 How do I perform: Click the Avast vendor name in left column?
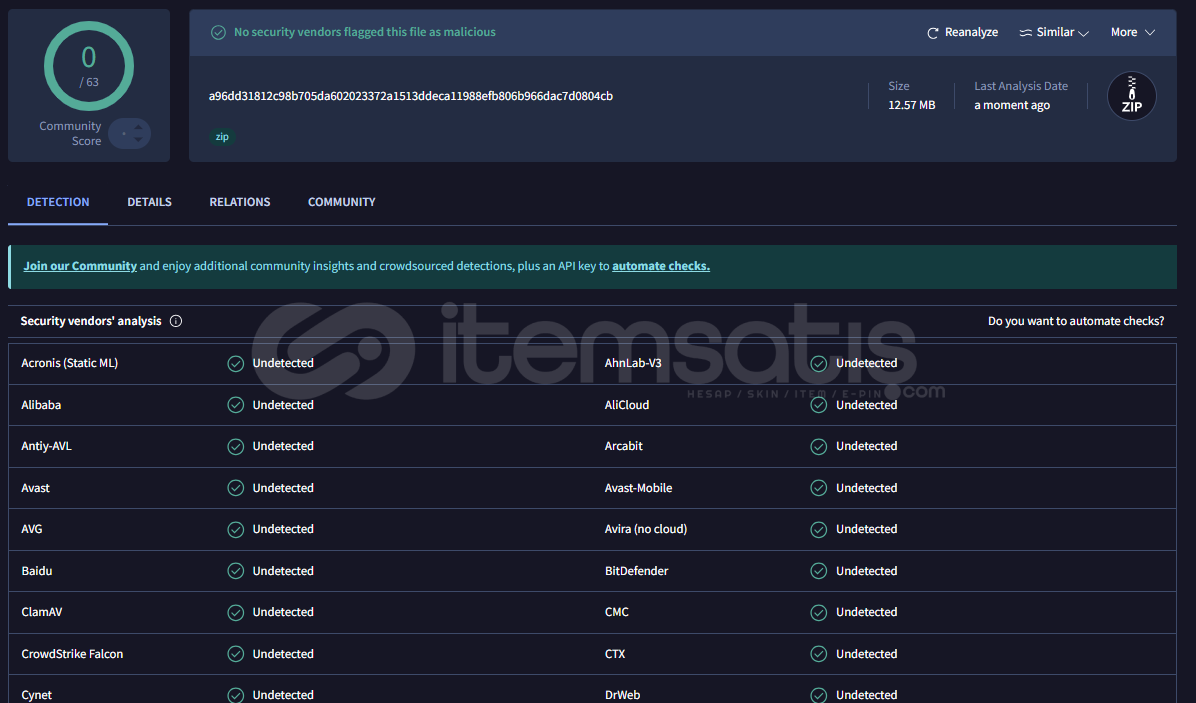[x=35, y=488]
